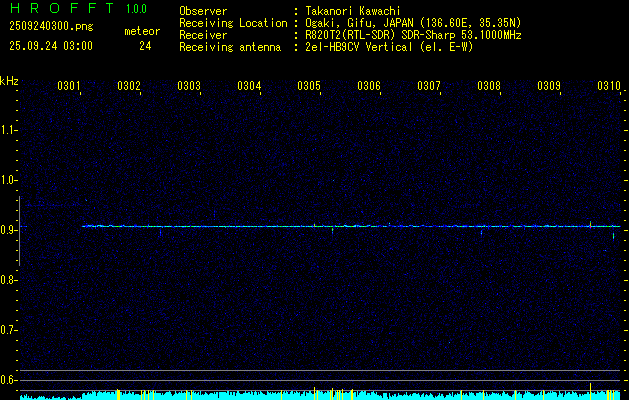Click the 0307 time marker

point(429,86)
